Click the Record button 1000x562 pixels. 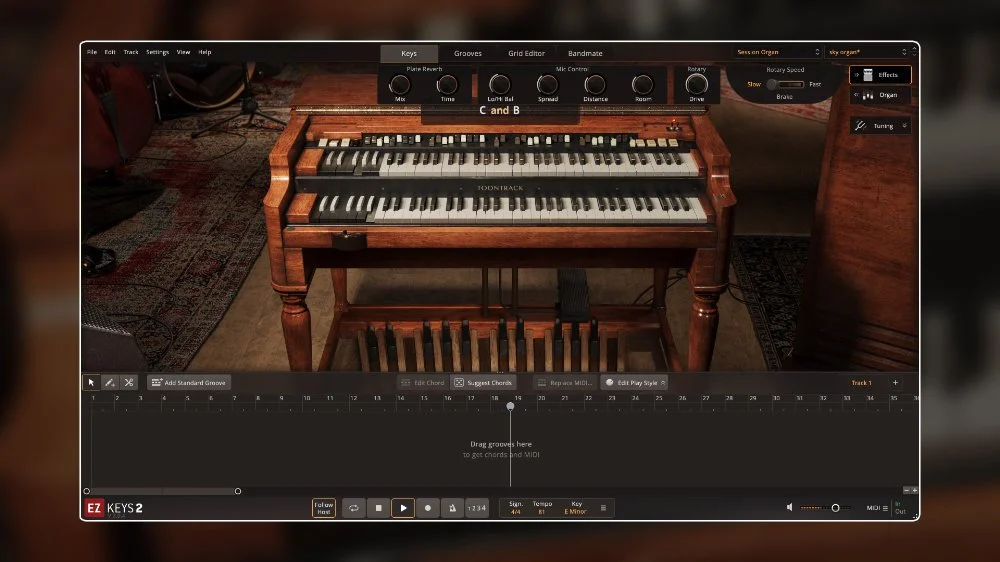point(428,508)
